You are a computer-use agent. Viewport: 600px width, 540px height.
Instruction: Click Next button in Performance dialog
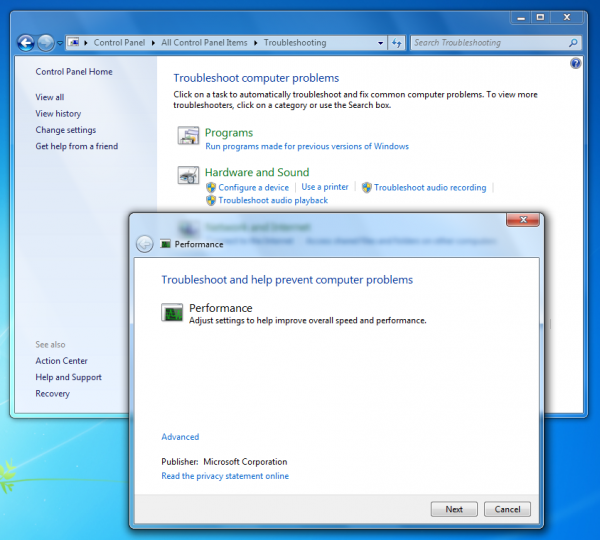click(x=454, y=509)
